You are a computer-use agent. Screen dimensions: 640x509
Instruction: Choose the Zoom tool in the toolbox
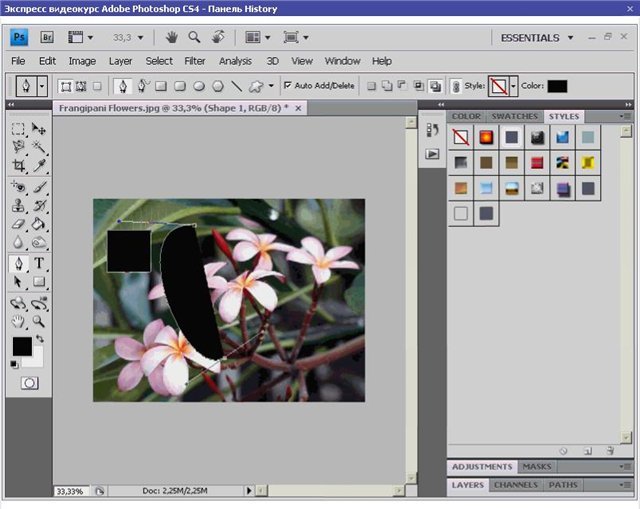tap(39, 321)
